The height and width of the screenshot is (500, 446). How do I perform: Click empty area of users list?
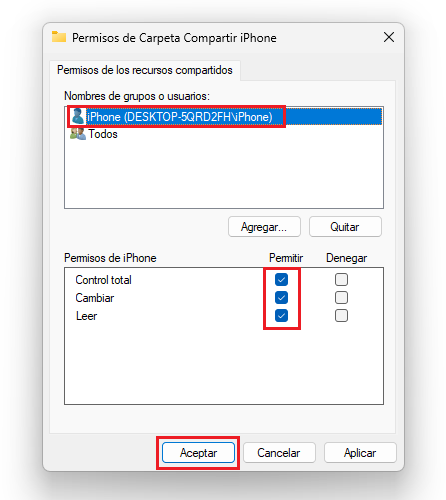[224, 175]
